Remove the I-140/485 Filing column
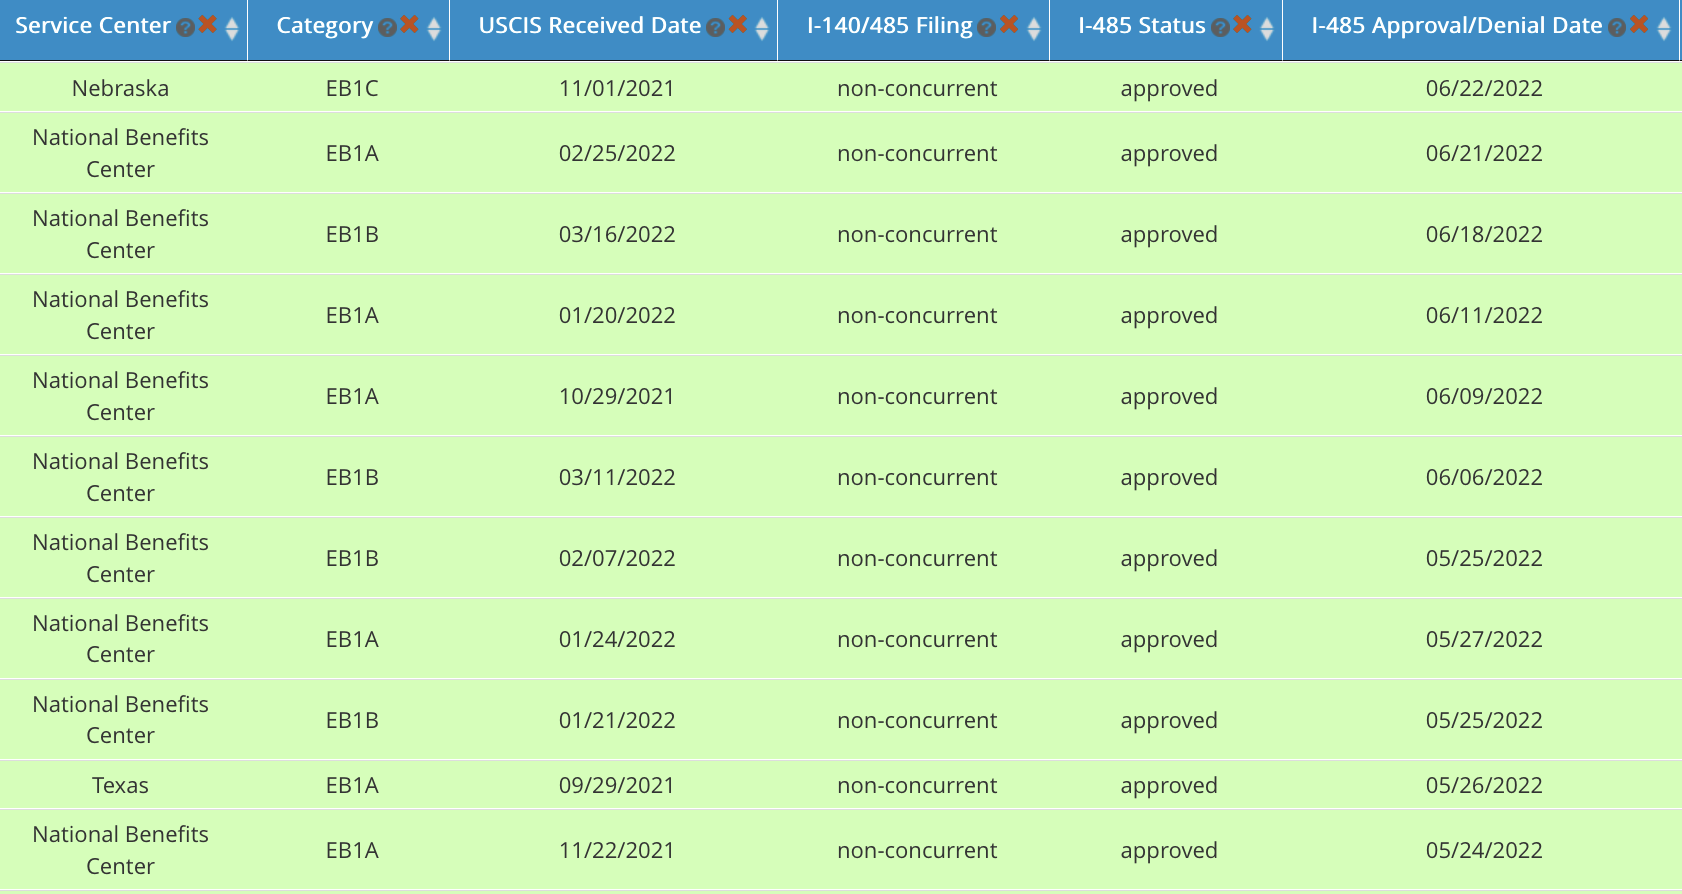1682x894 pixels. [x=1010, y=24]
